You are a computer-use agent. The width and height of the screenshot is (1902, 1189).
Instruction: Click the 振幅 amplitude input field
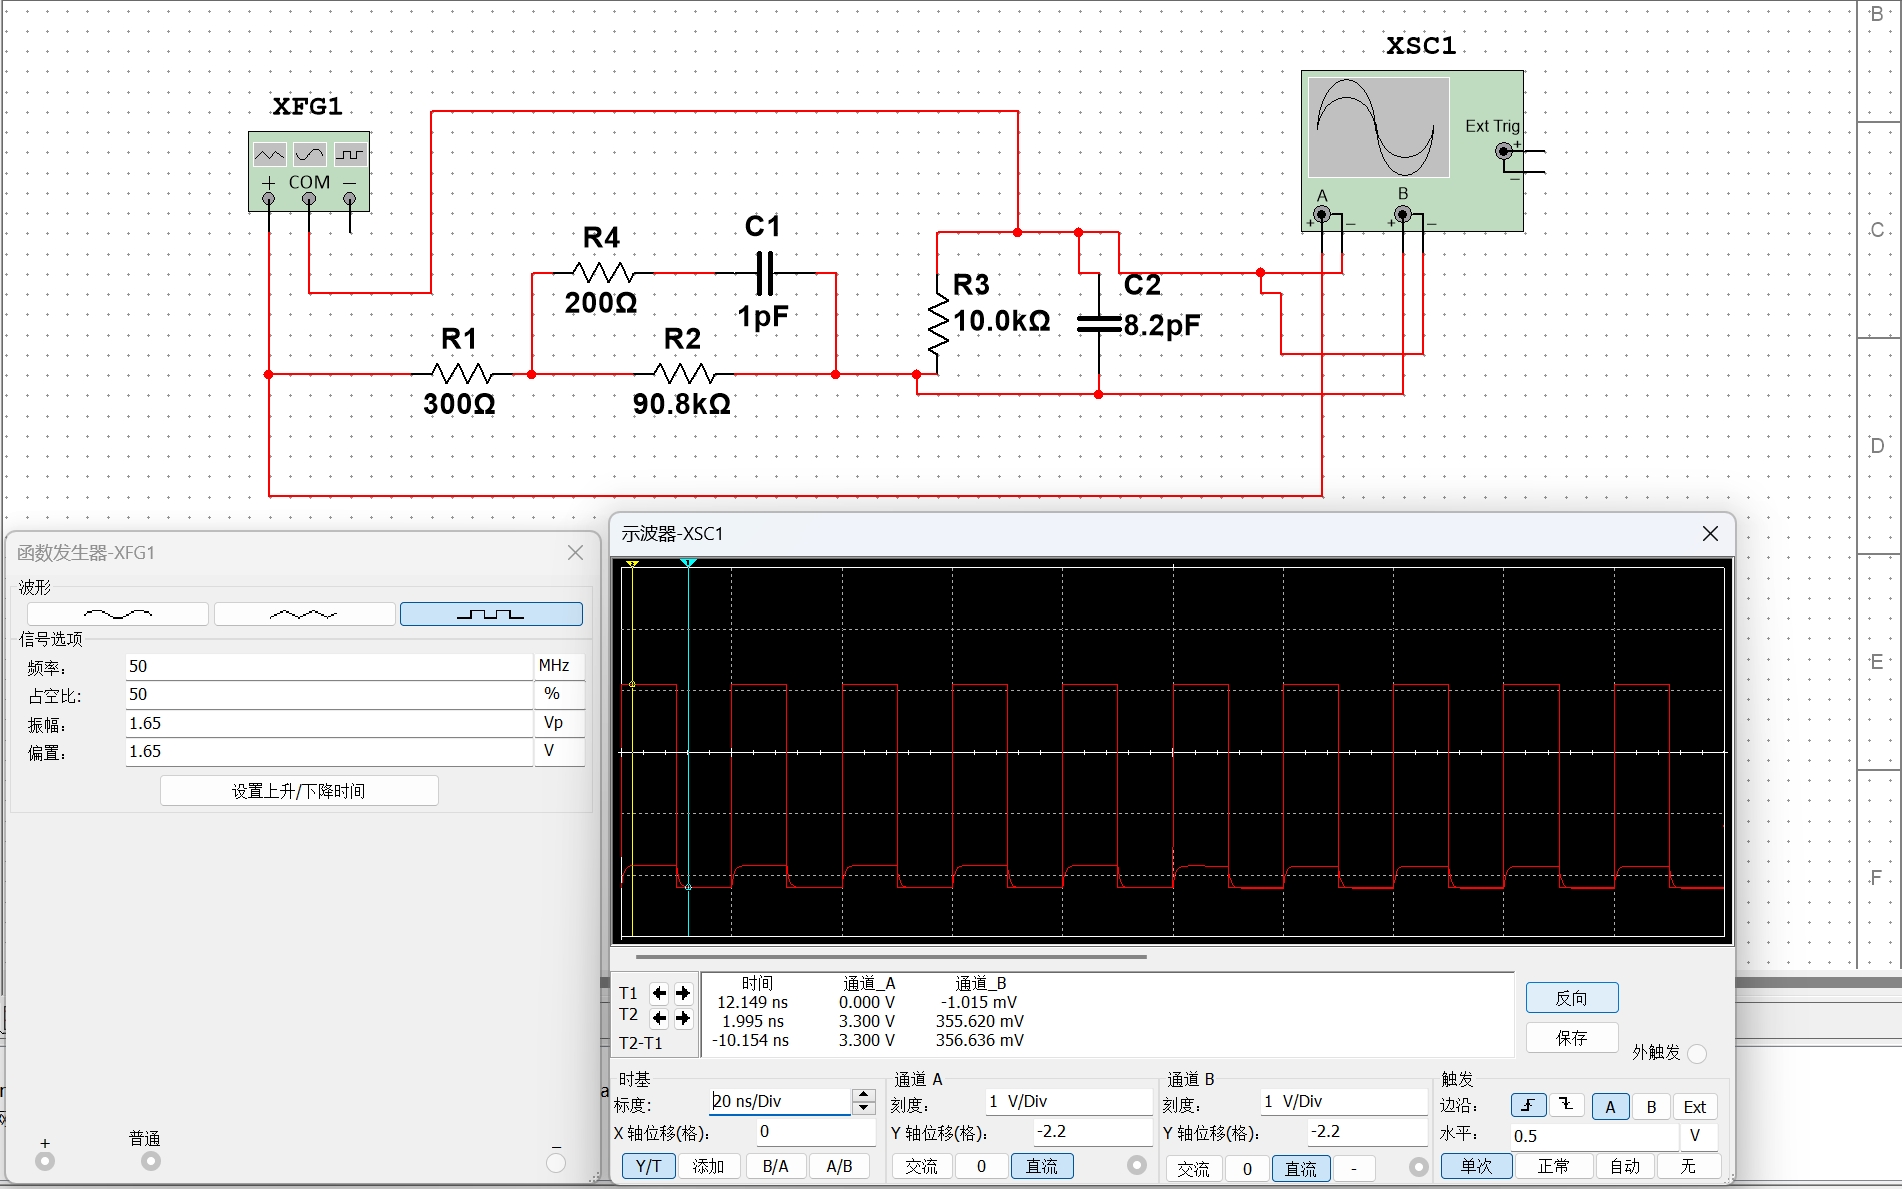coord(329,722)
